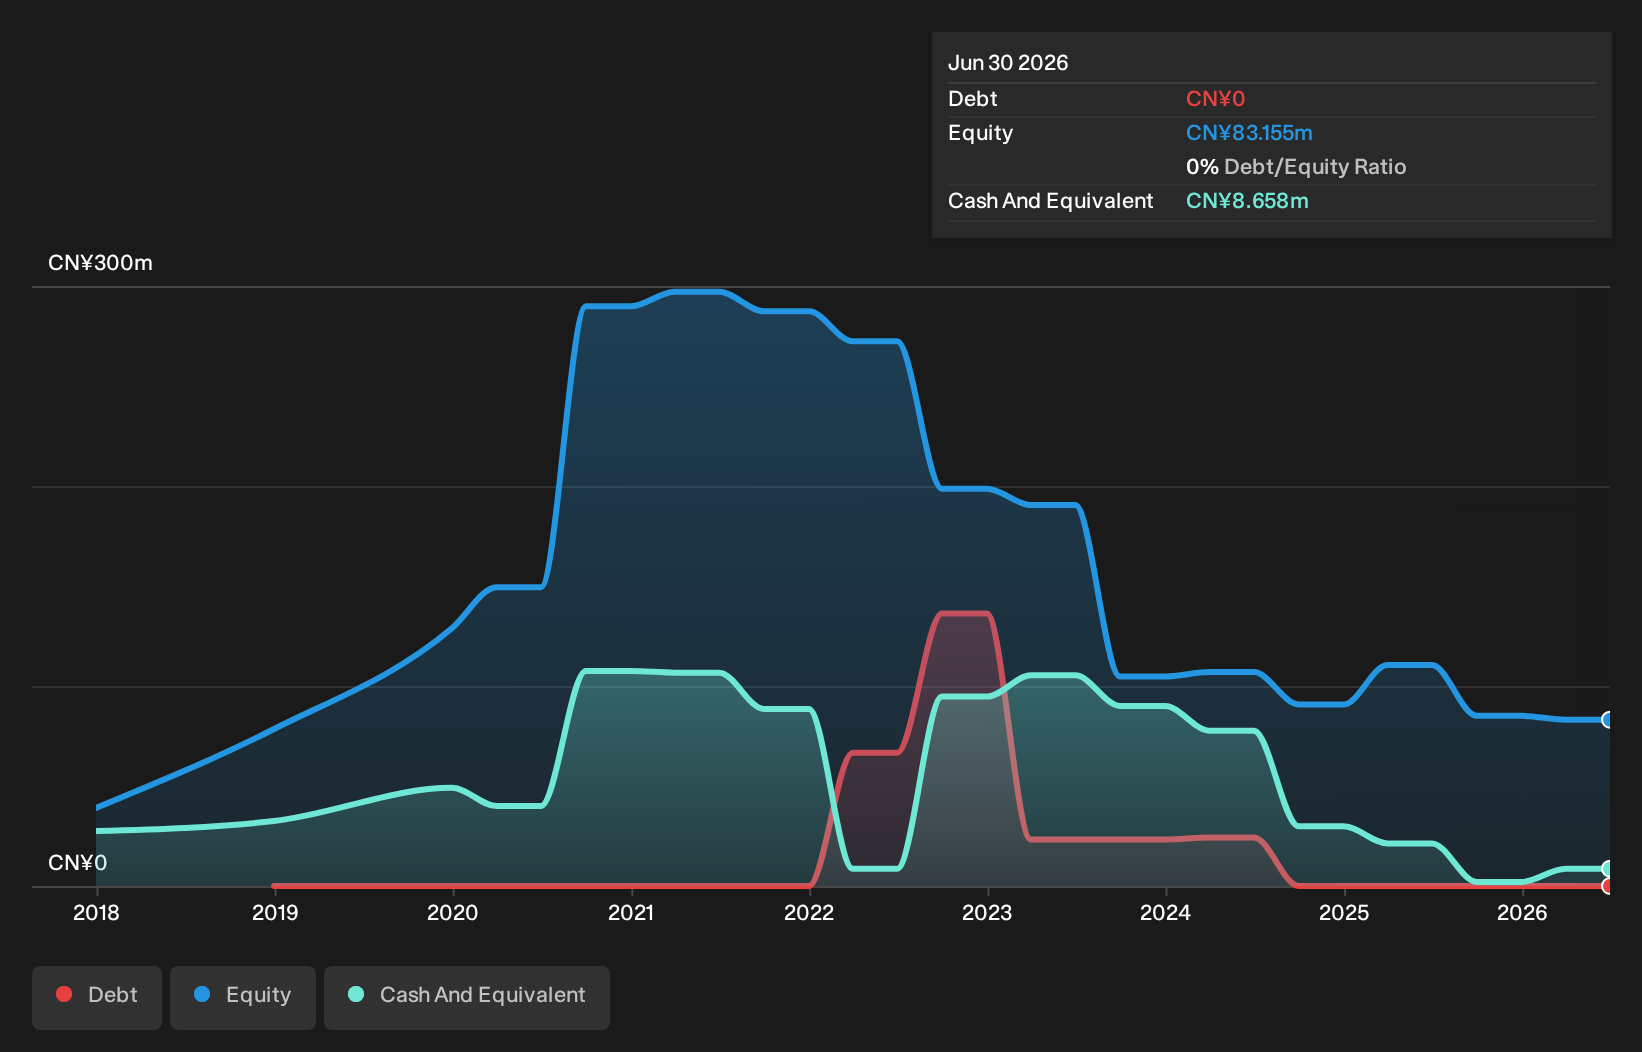Image resolution: width=1642 pixels, height=1052 pixels.
Task: Click the 2022 x-axis label
Action: coord(809,913)
